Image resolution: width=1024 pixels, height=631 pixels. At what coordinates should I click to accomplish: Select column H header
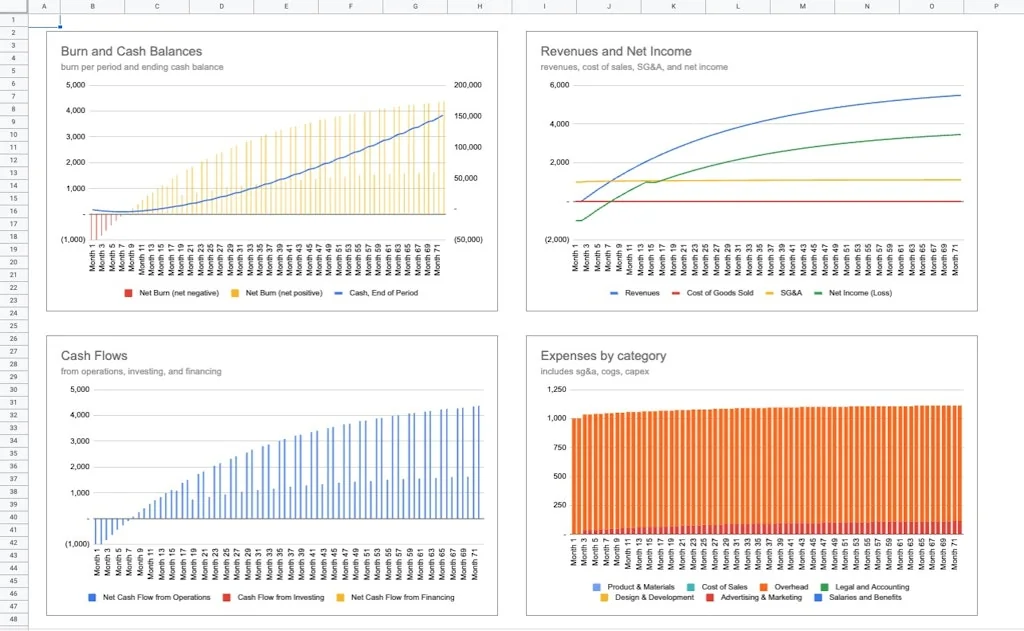(478, 7)
